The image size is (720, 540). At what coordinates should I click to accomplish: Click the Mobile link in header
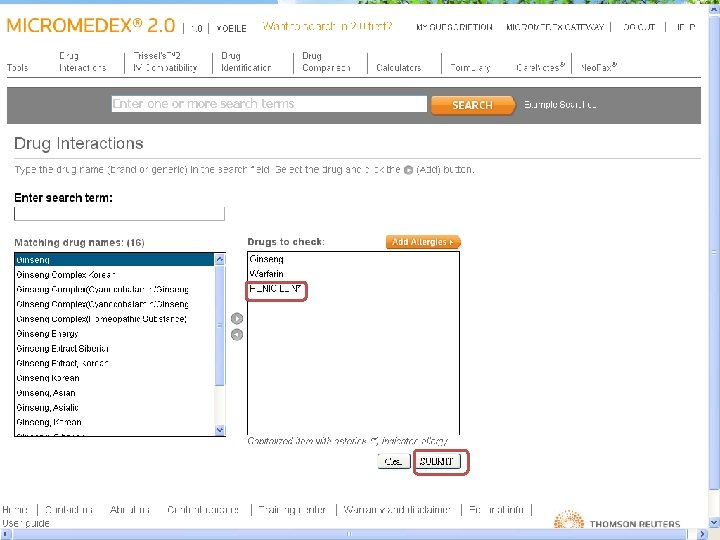(231, 28)
